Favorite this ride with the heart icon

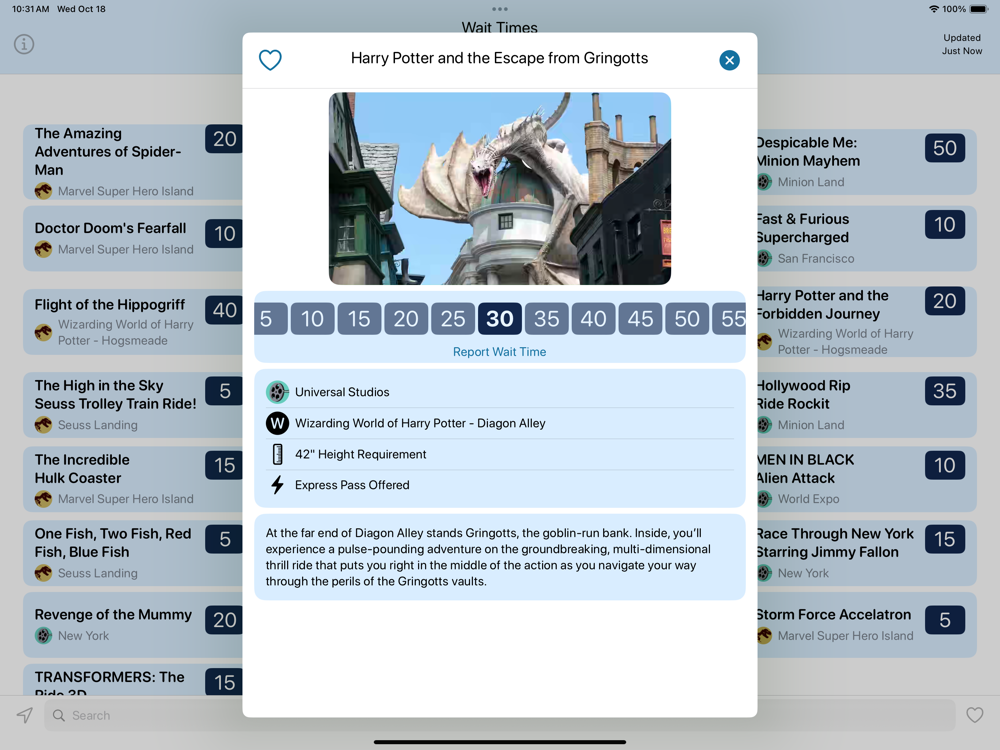click(x=270, y=60)
